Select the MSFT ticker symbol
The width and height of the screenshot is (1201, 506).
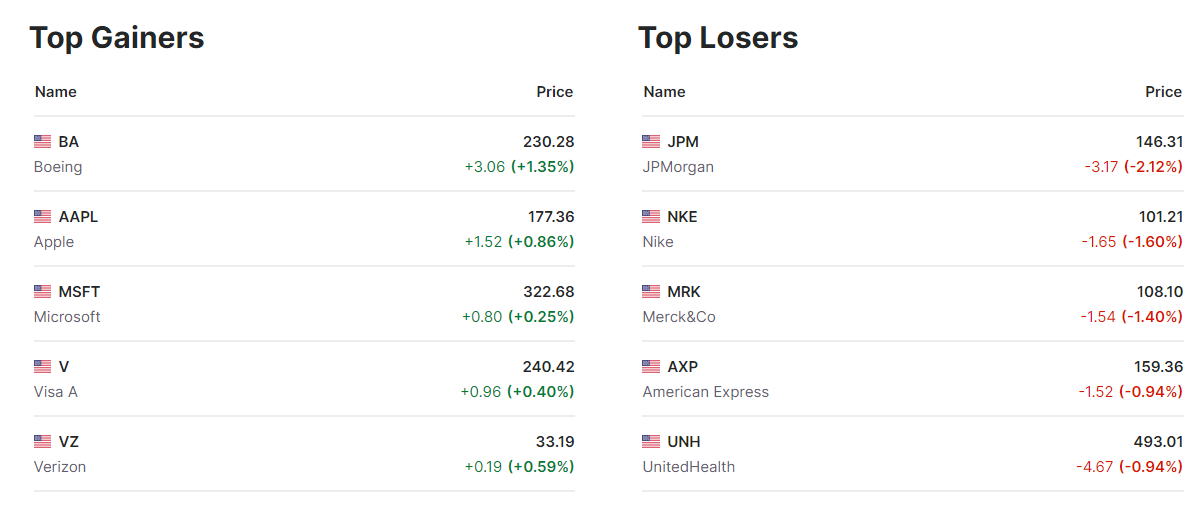pyautogui.click(x=80, y=292)
